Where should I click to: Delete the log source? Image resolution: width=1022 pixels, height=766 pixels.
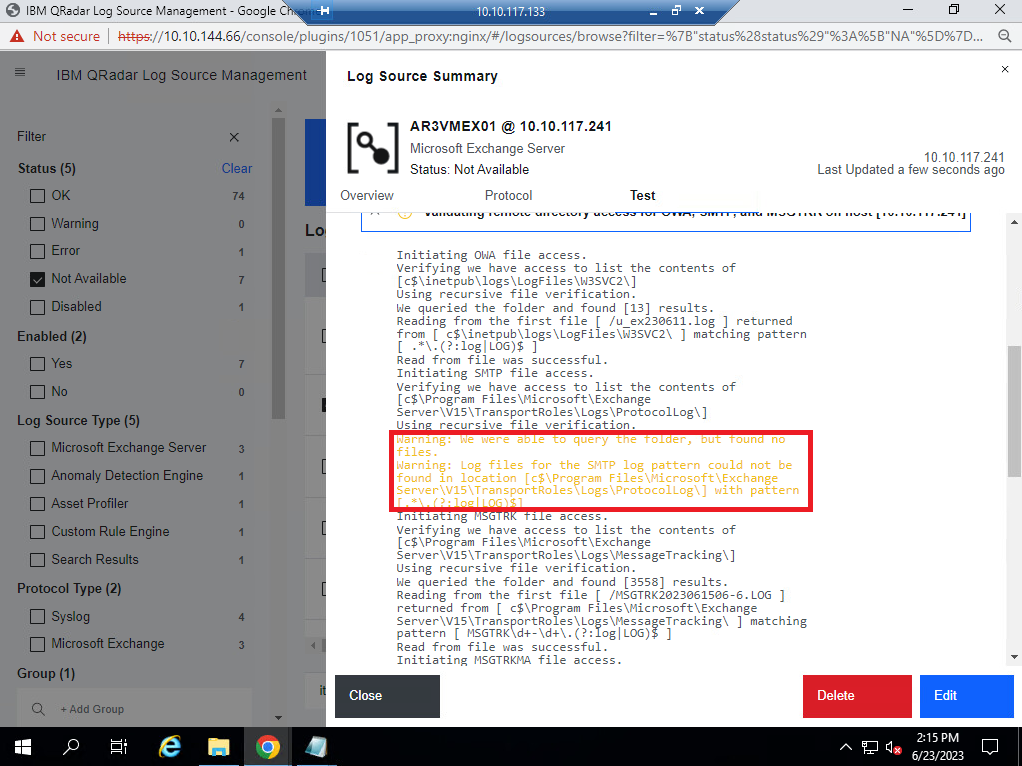857,696
